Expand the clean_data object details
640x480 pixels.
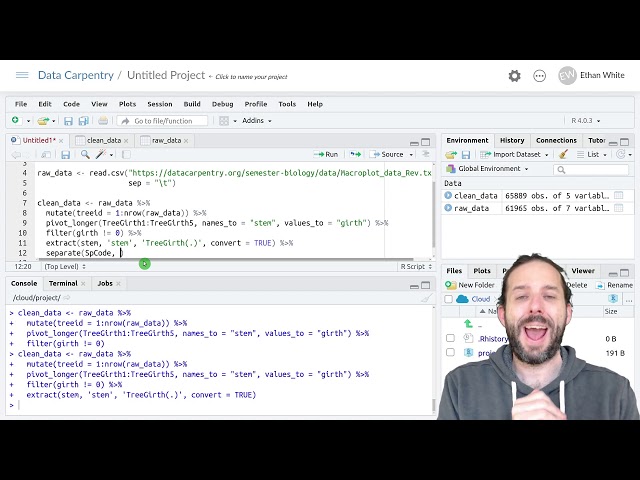point(448,196)
